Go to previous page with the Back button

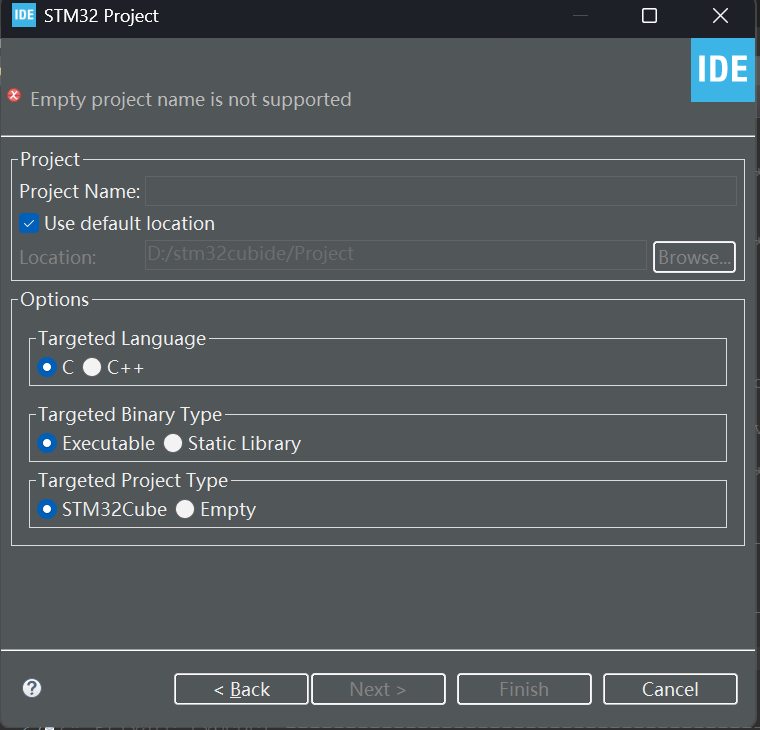(241, 689)
